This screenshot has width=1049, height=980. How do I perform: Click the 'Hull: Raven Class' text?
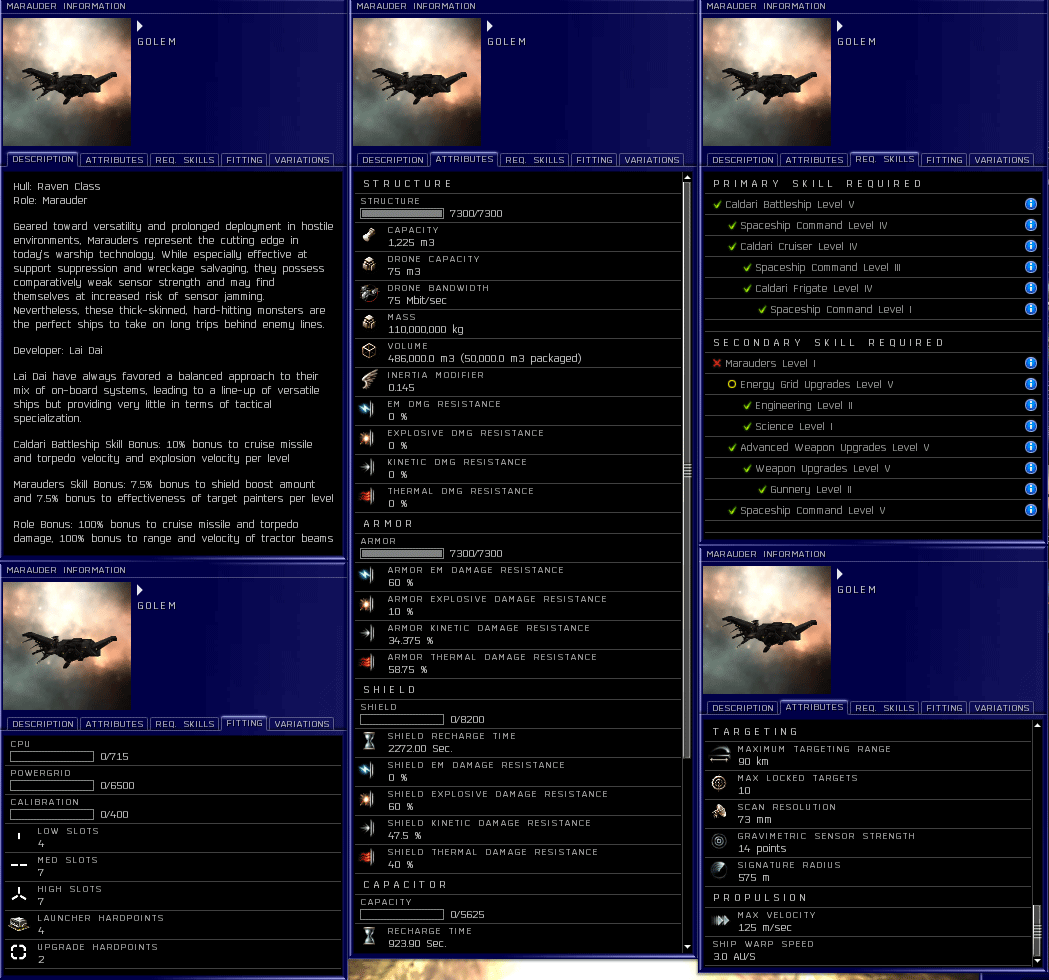click(x=57, y=187)
